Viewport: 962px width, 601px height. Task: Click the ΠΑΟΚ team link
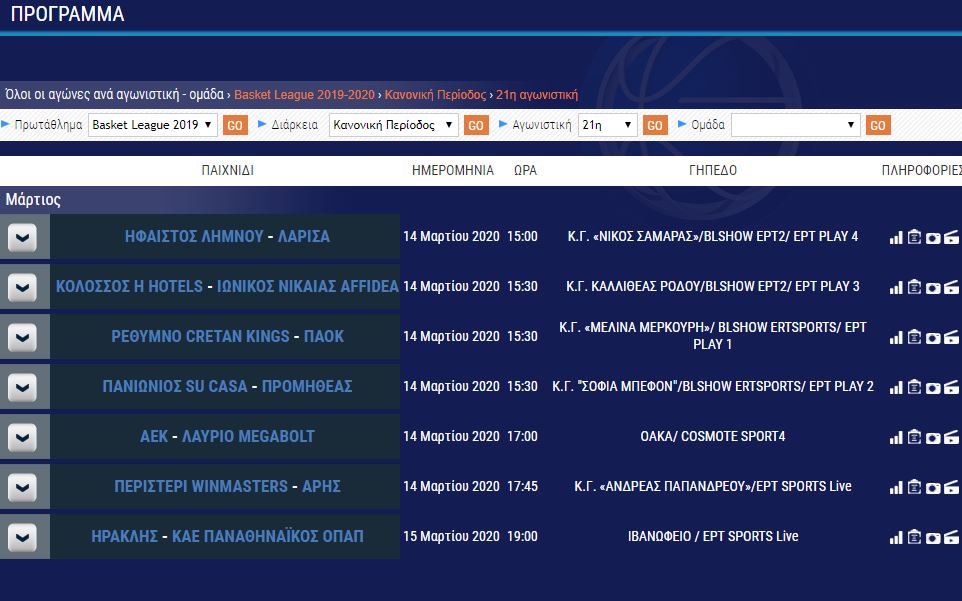pos(323,337)
